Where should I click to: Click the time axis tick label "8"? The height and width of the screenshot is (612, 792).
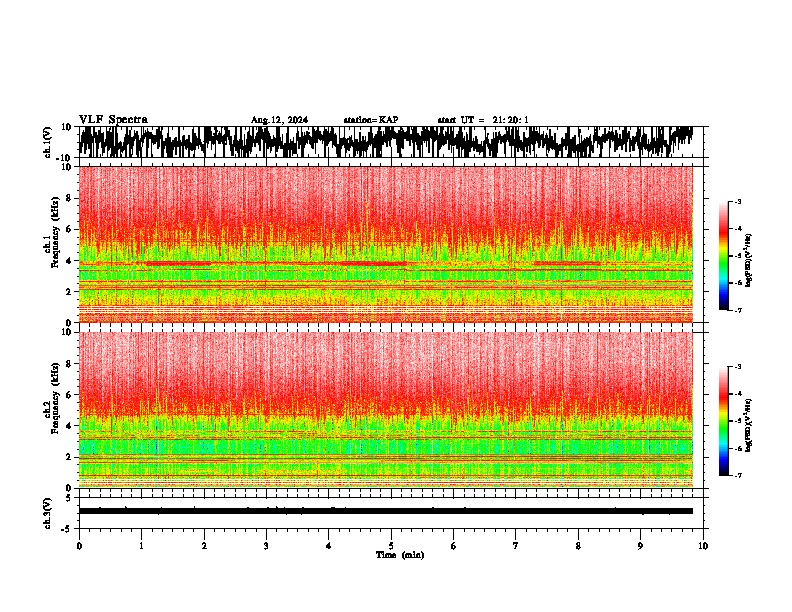[578, 546]
